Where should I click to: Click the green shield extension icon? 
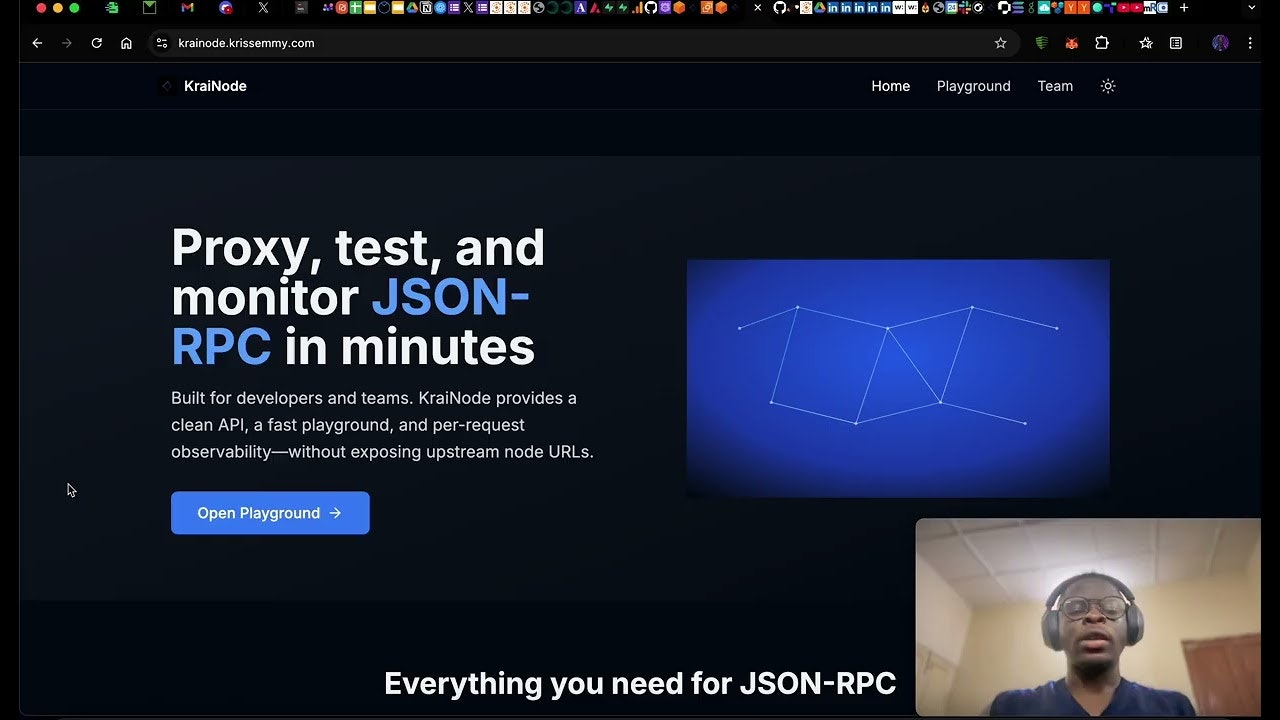(x=1041, y=43)
